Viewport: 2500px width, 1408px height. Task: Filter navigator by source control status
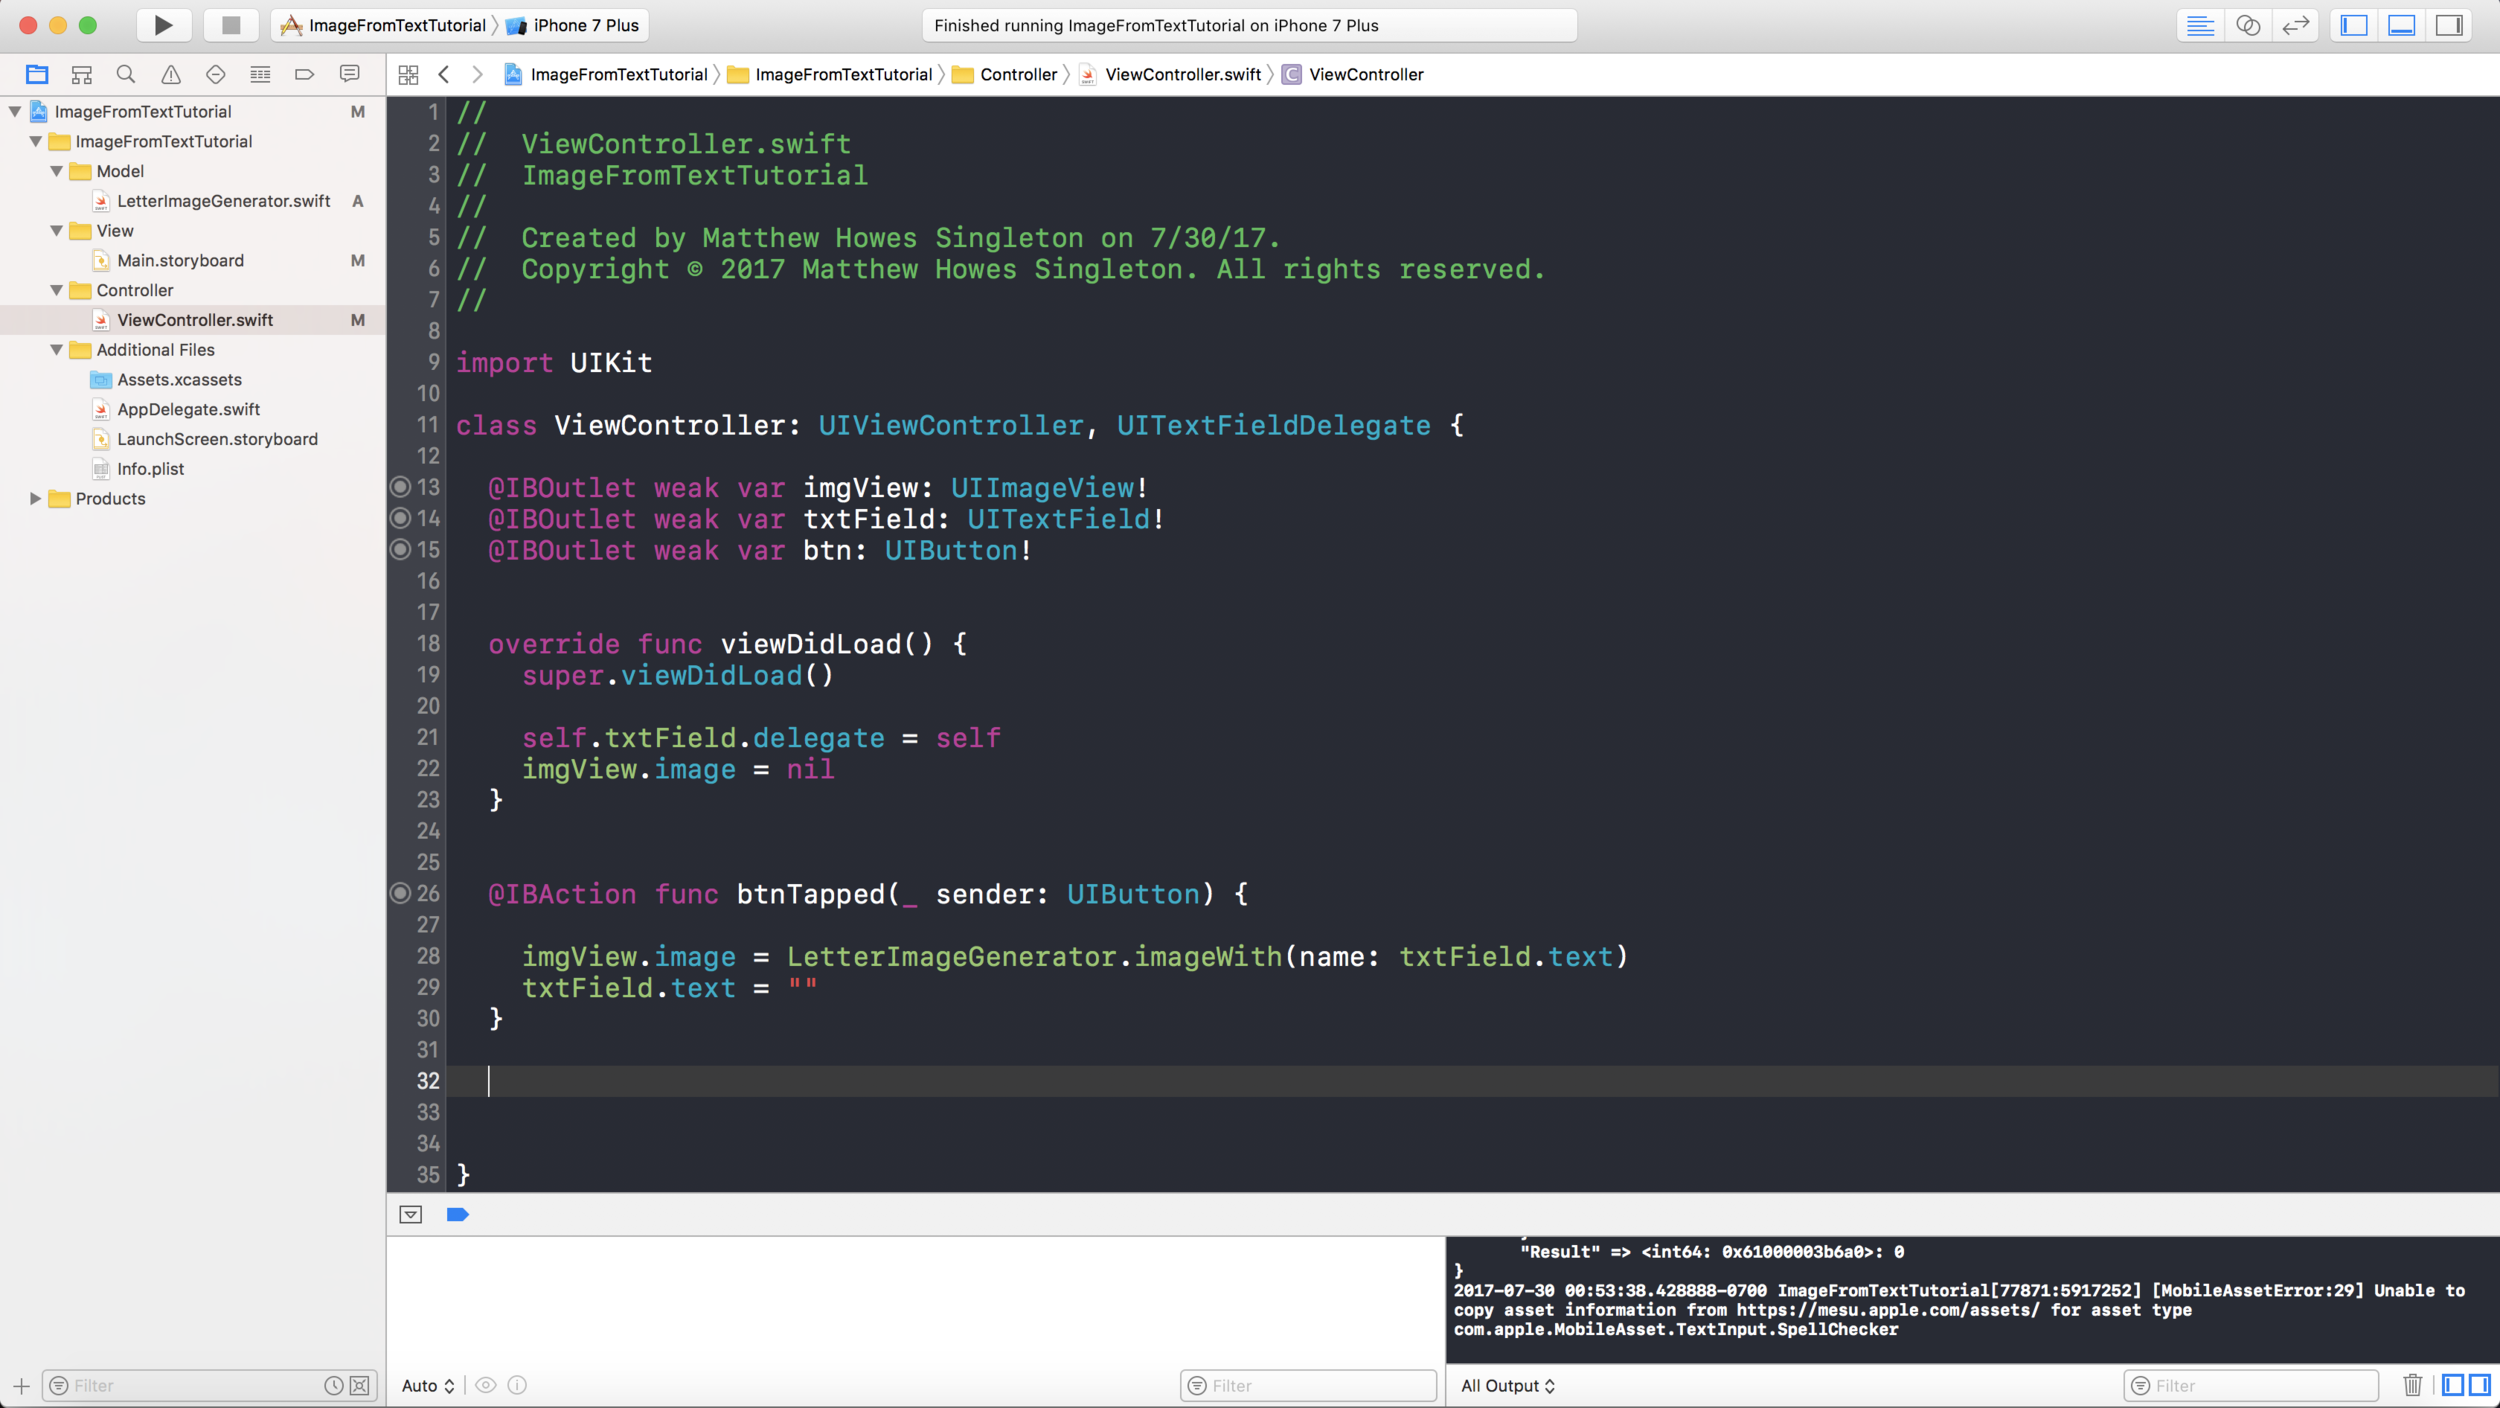[x=360, y=1385]
